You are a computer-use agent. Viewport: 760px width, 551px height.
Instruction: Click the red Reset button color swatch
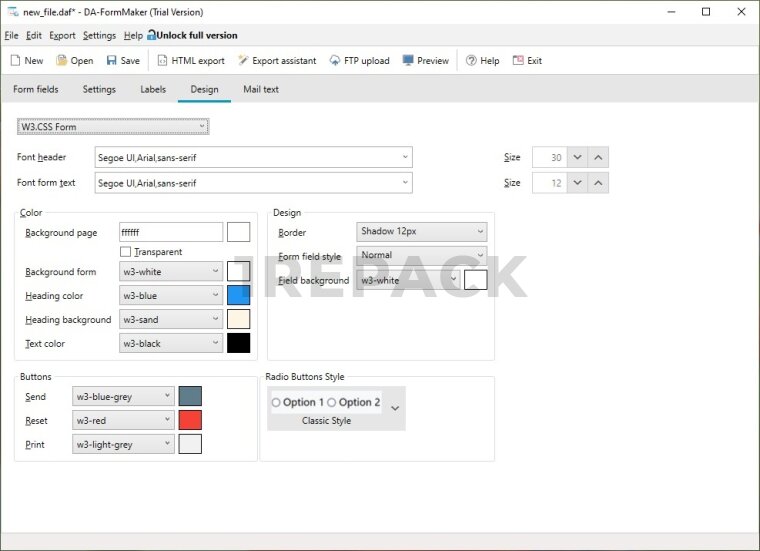click(x=190, y=420)
